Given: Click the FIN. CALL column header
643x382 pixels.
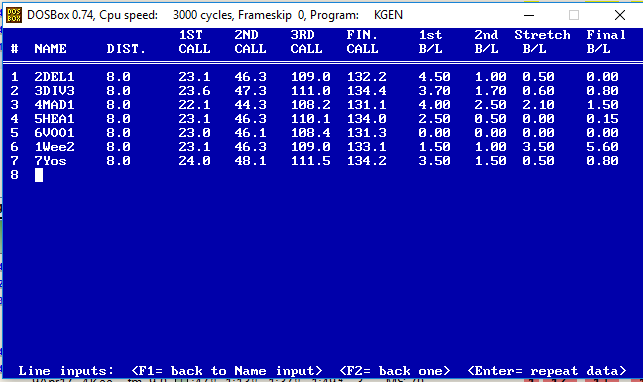Looking at the screenshot, I should [x=362, y=42].
